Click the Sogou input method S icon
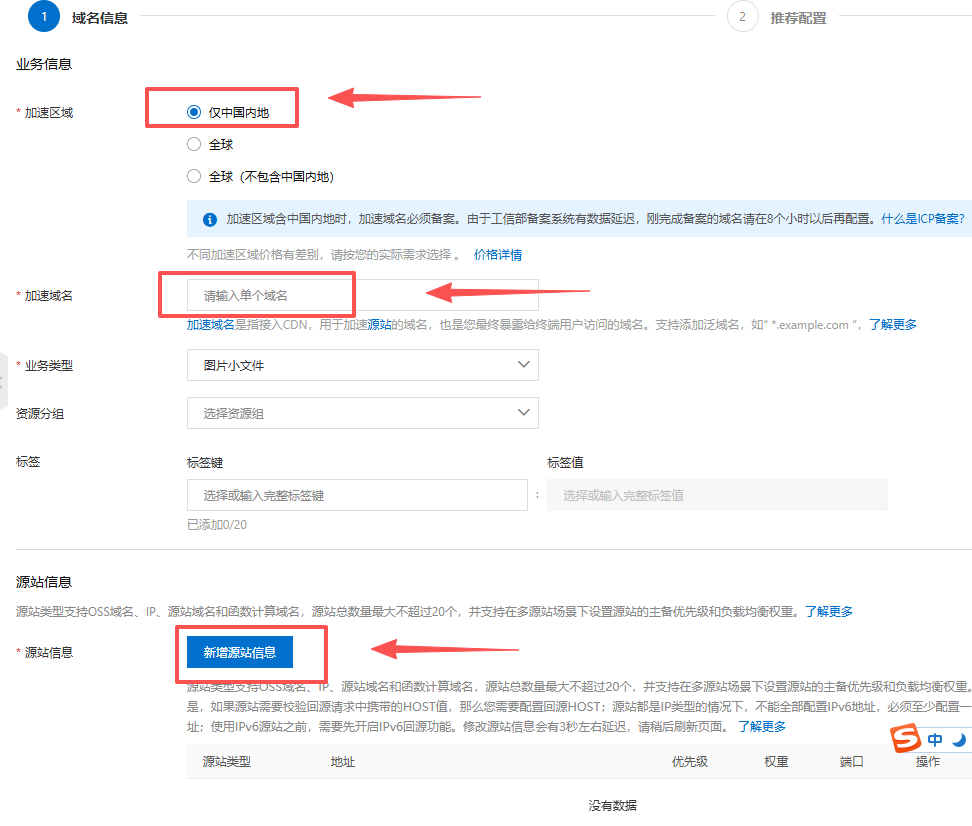Viewport: 972px width, 826px height. pyautogui.click(x=905, y=738)
